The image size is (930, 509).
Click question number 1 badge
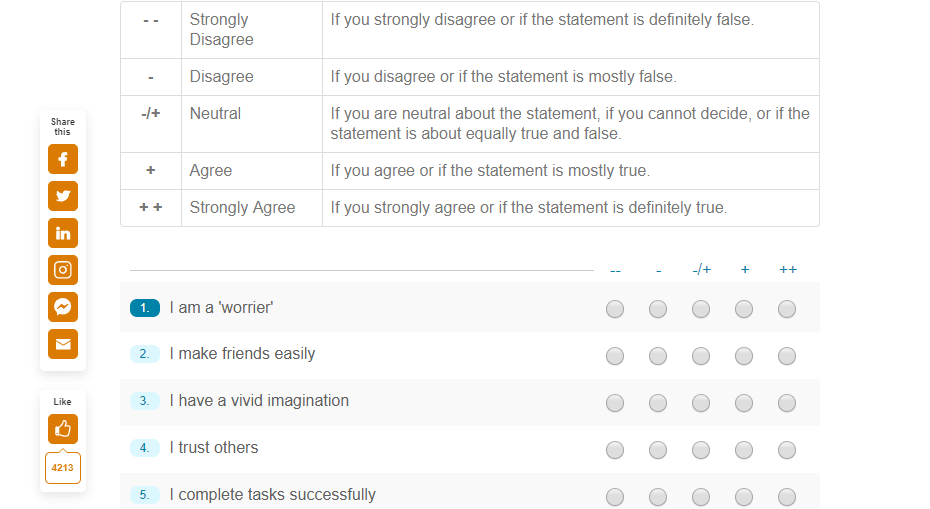coord(144,308)
